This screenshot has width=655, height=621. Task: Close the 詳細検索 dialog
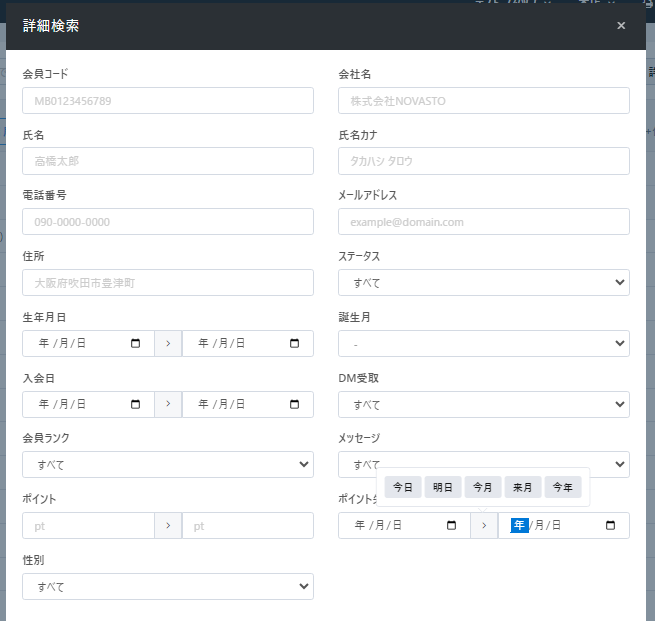coord(621,25)
